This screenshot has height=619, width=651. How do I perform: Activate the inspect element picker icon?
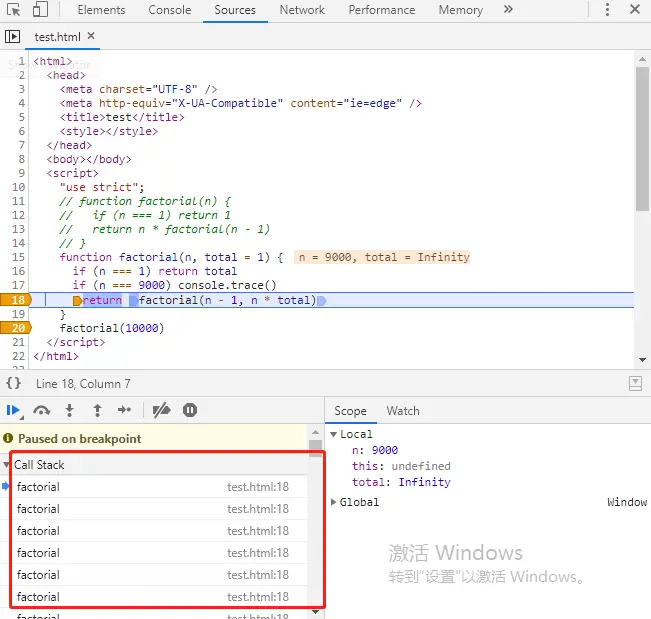click(x=13, y=10)
